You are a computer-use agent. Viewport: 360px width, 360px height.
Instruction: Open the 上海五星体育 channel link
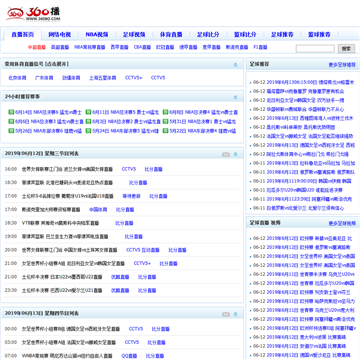[103, 78]
